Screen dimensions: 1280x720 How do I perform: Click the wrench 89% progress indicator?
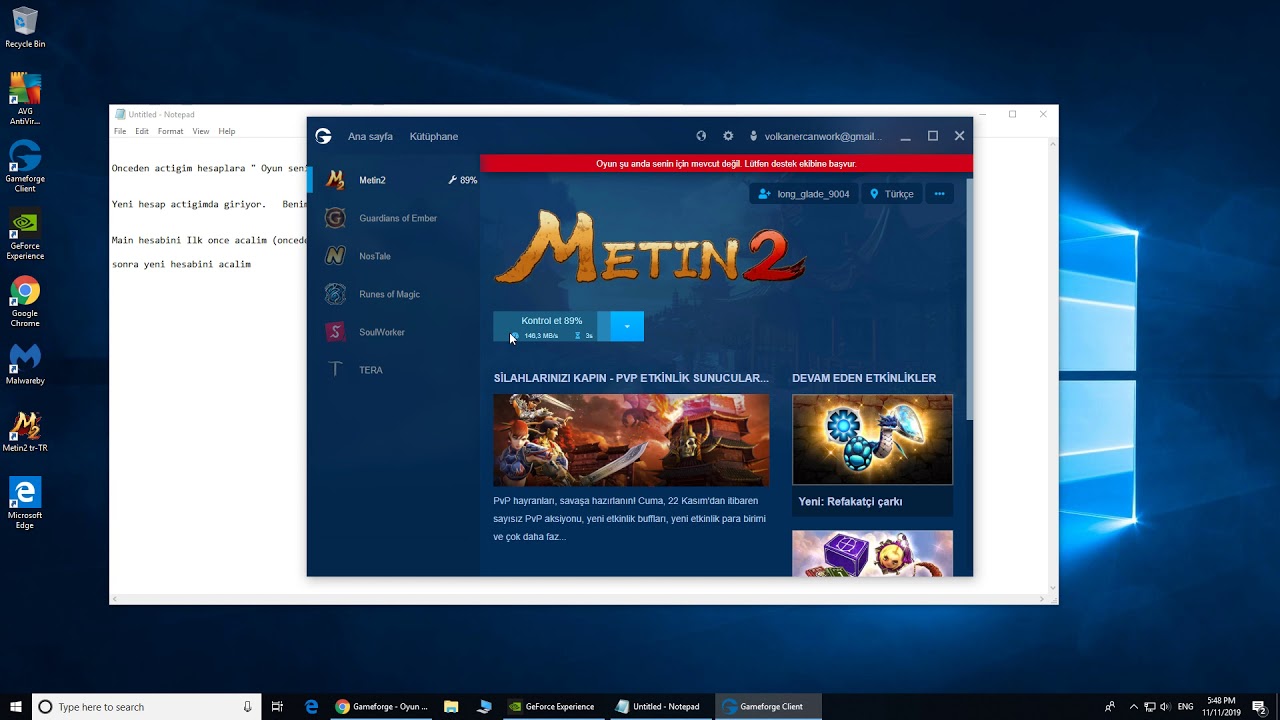[x=462, y=180]
